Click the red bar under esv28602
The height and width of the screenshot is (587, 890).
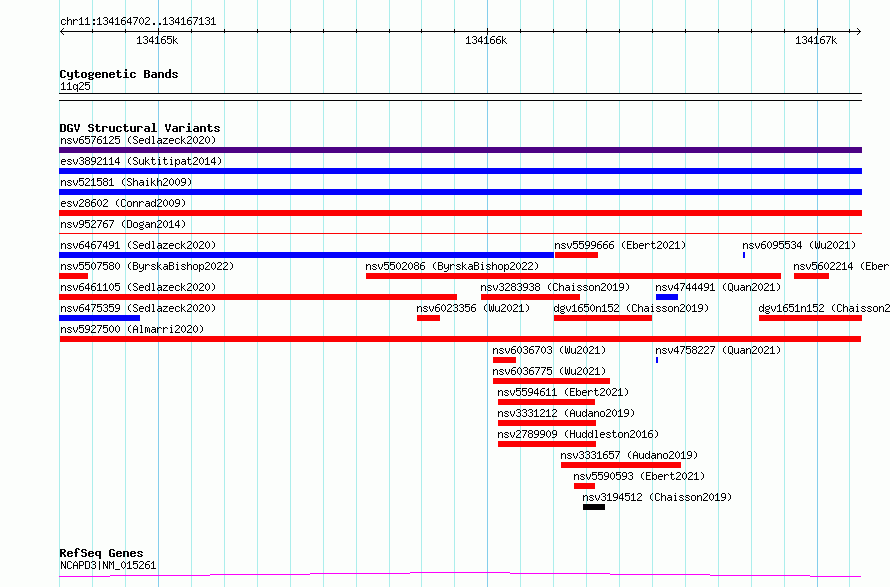pos(460,213)
